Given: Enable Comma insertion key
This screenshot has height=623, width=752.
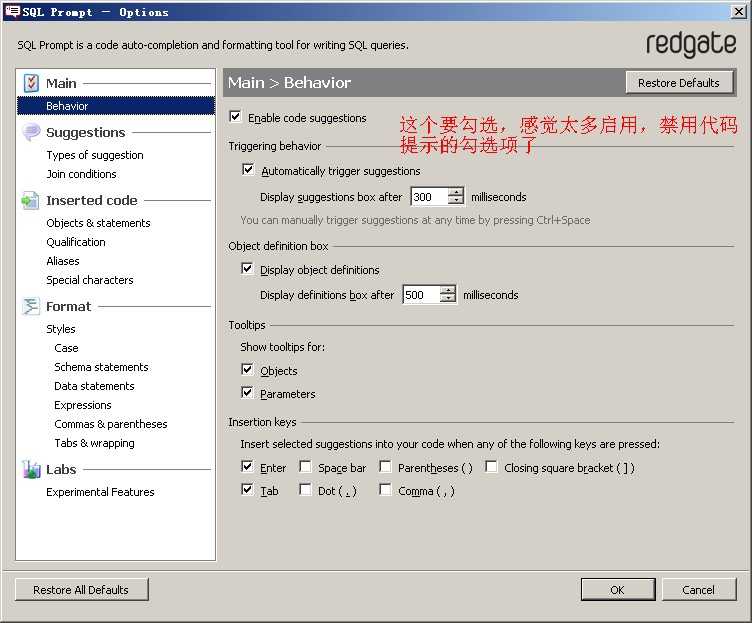Looking at the screenshot, I should [385, 489].
